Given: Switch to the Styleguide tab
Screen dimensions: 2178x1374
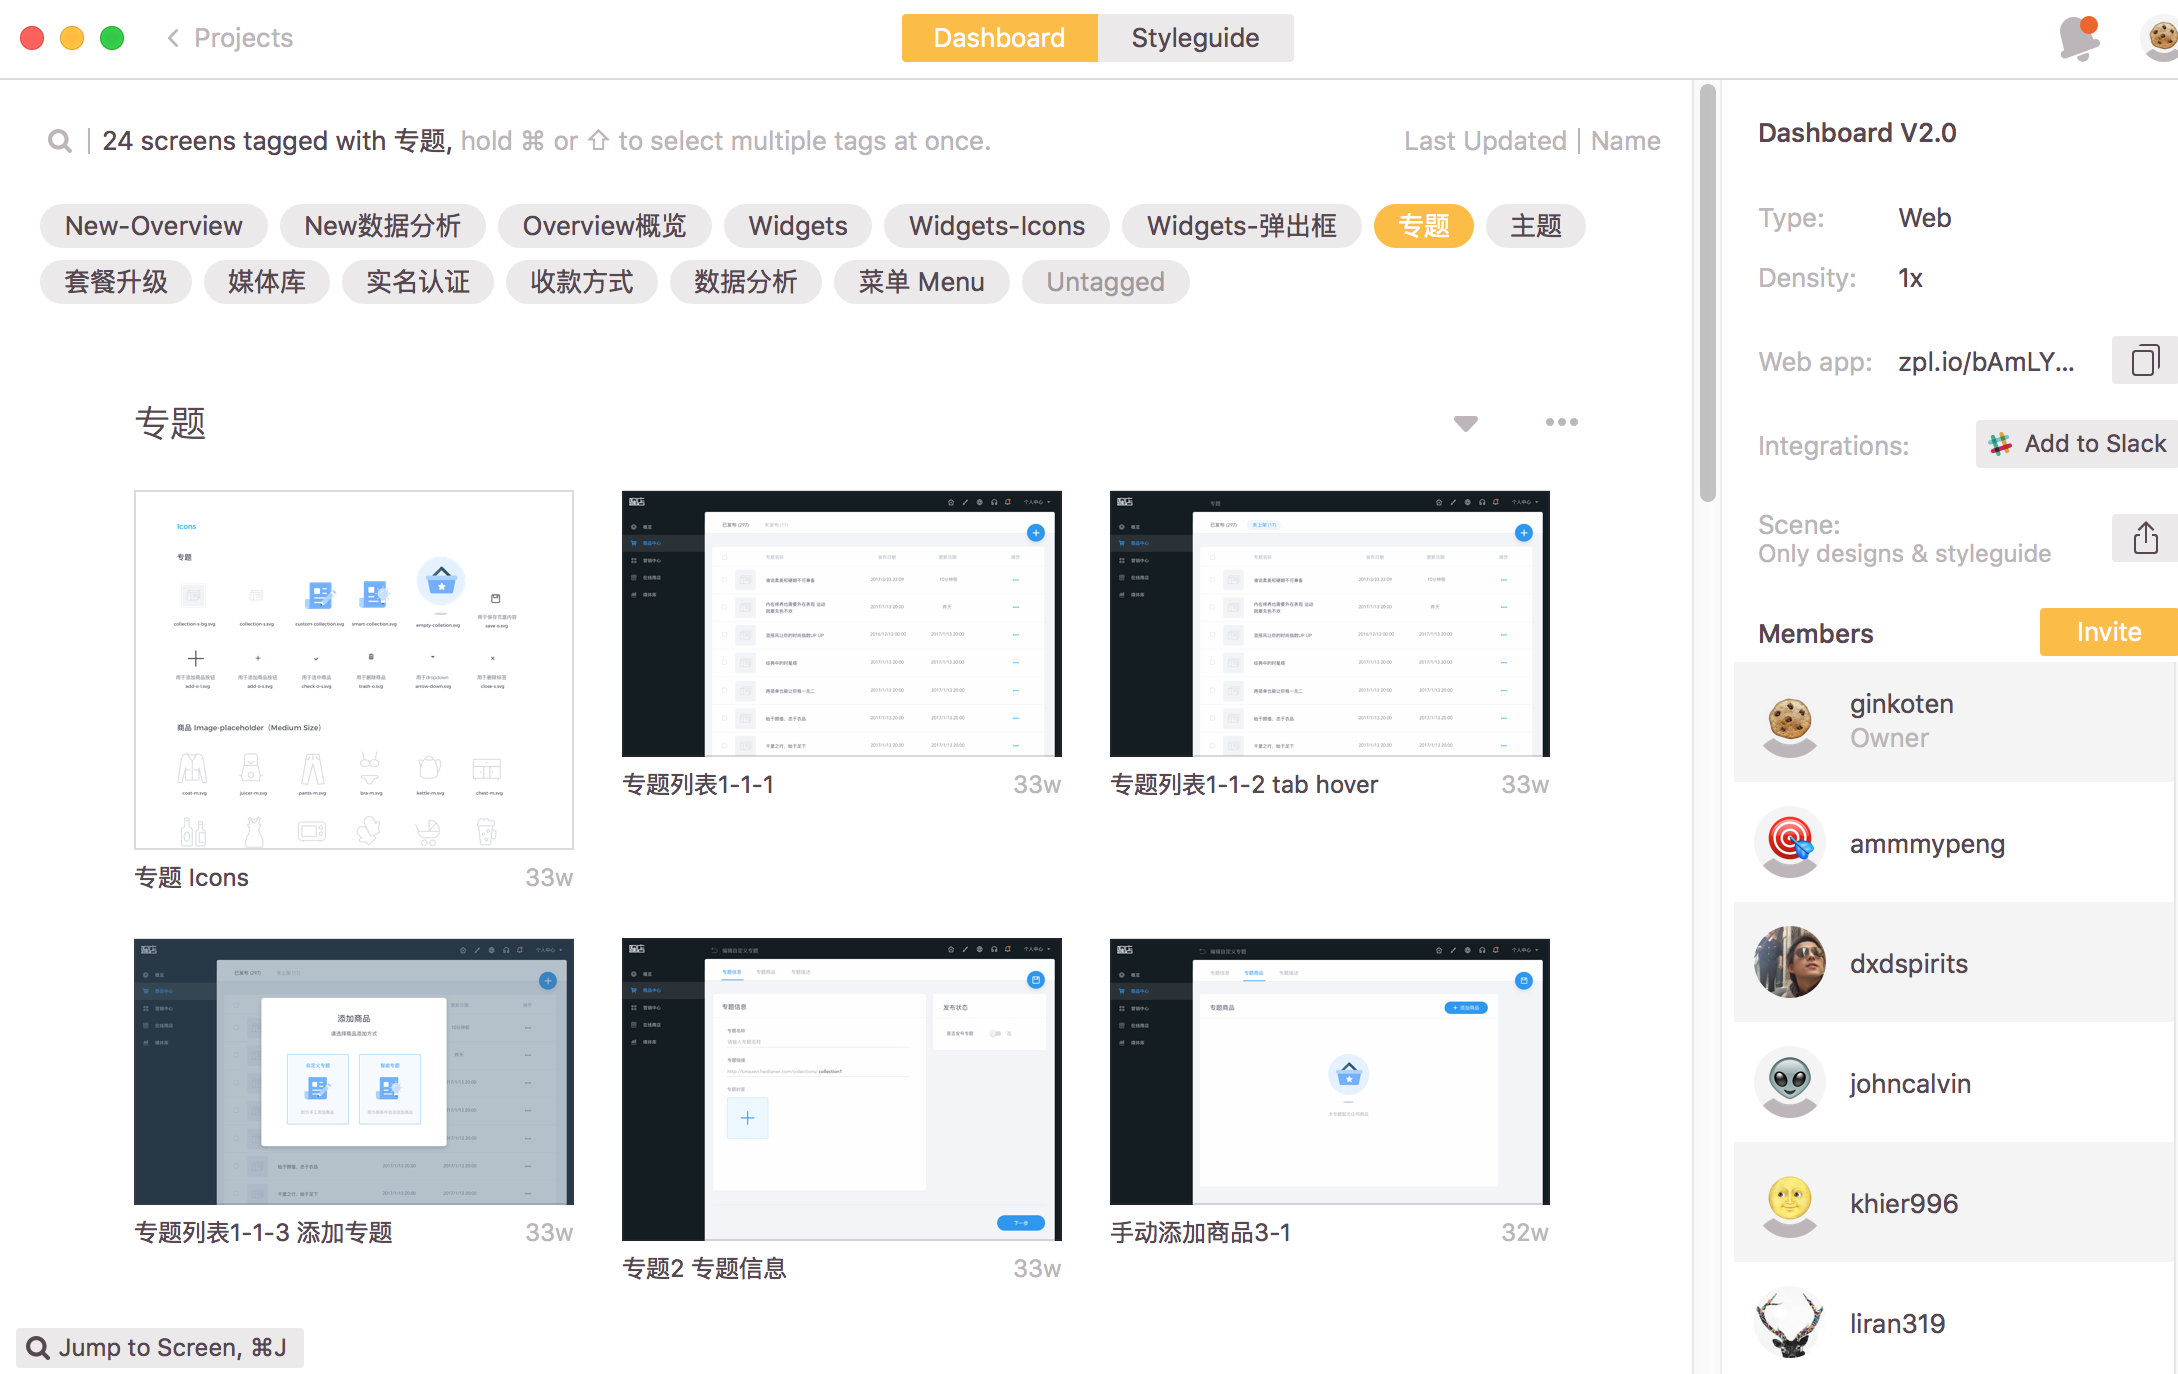Looking at the screenshot, I should tap(1195, 38).
